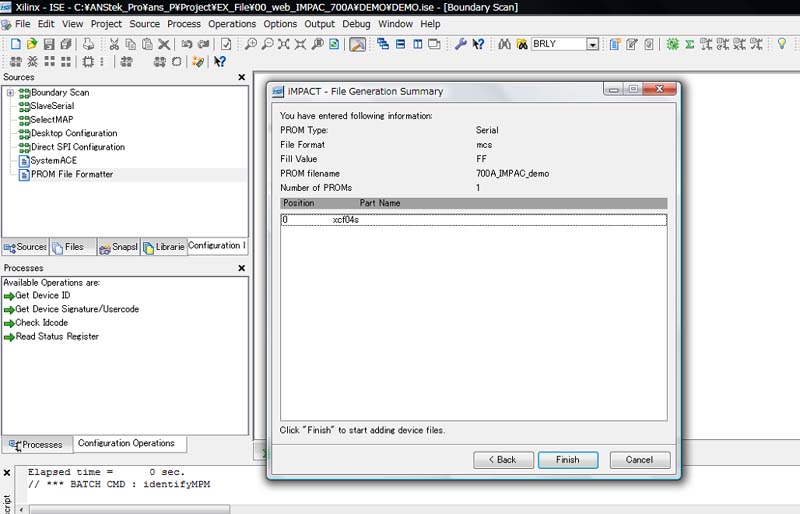
Task: Select the xcf04s row in the PROM list
Action: [473, 220]
